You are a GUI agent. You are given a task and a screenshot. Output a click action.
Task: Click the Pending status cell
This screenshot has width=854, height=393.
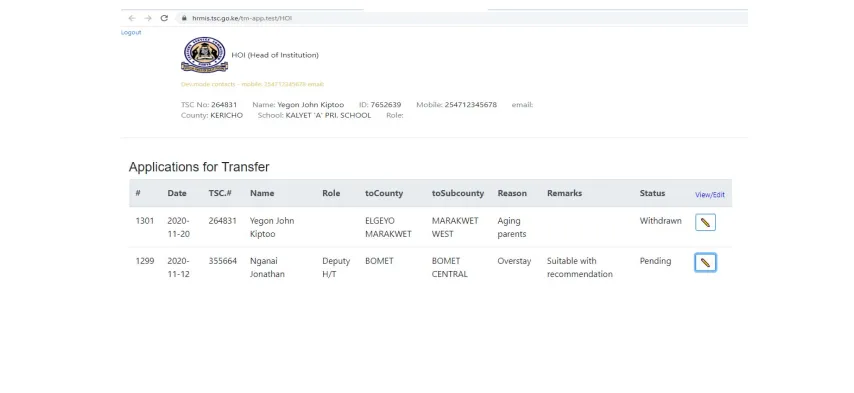coord(655,261)
